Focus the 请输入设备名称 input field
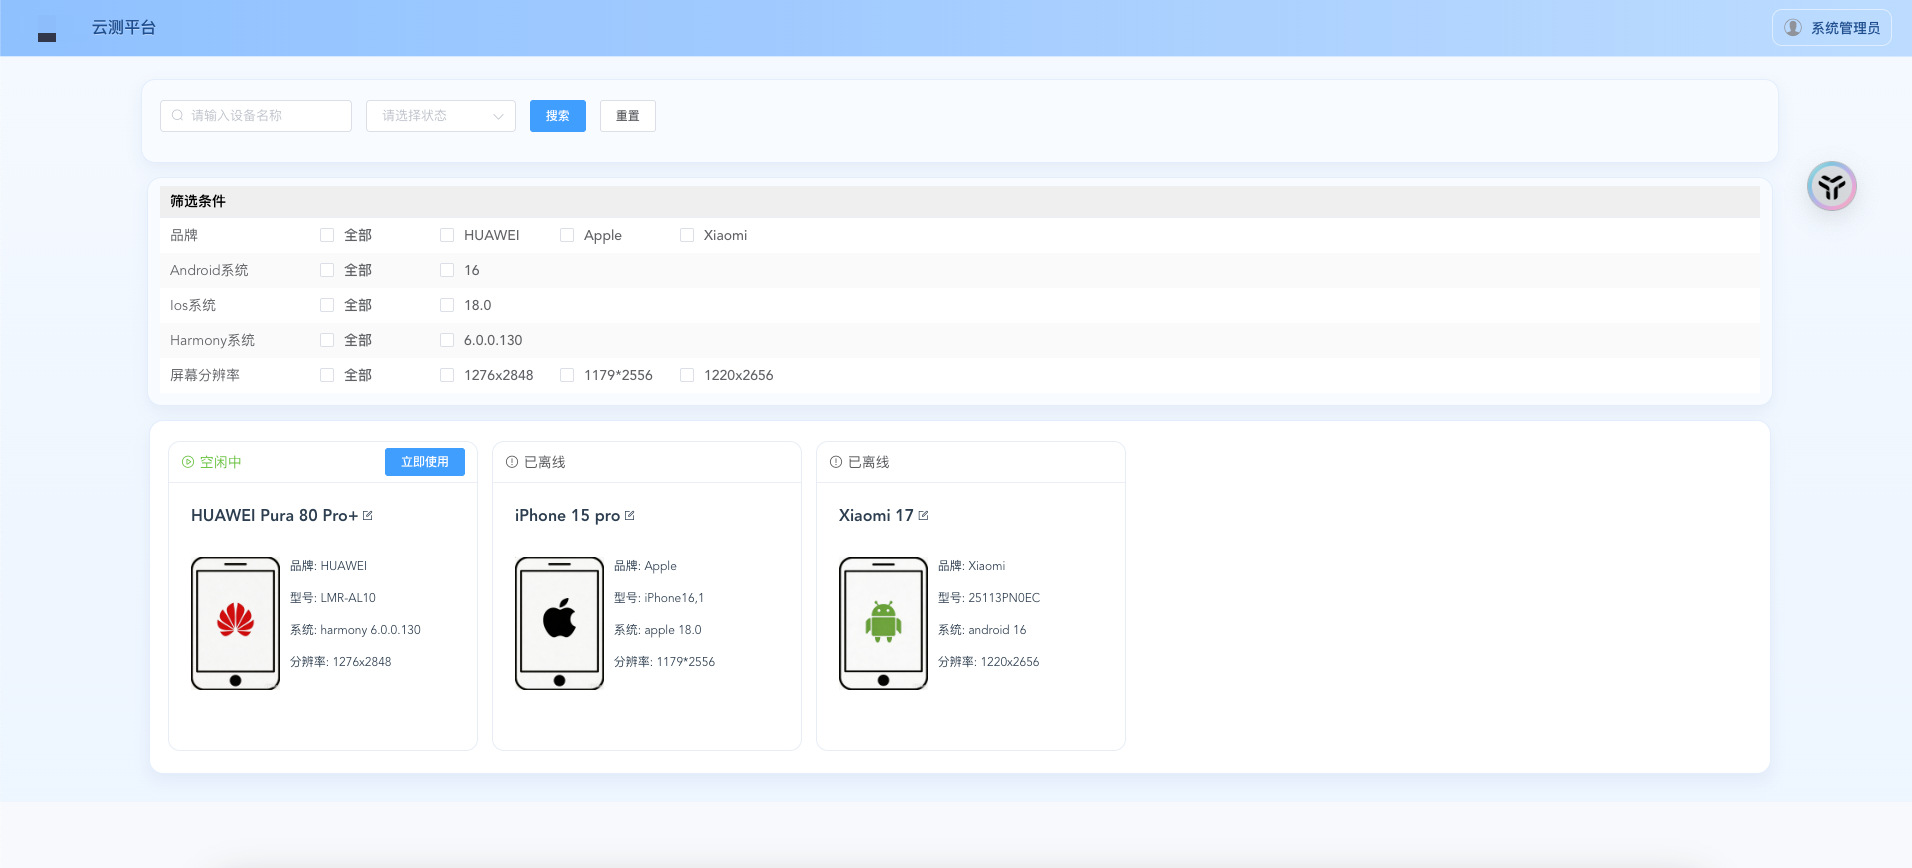The height and width of the screenshot is (868, 1912). (256, 116)
